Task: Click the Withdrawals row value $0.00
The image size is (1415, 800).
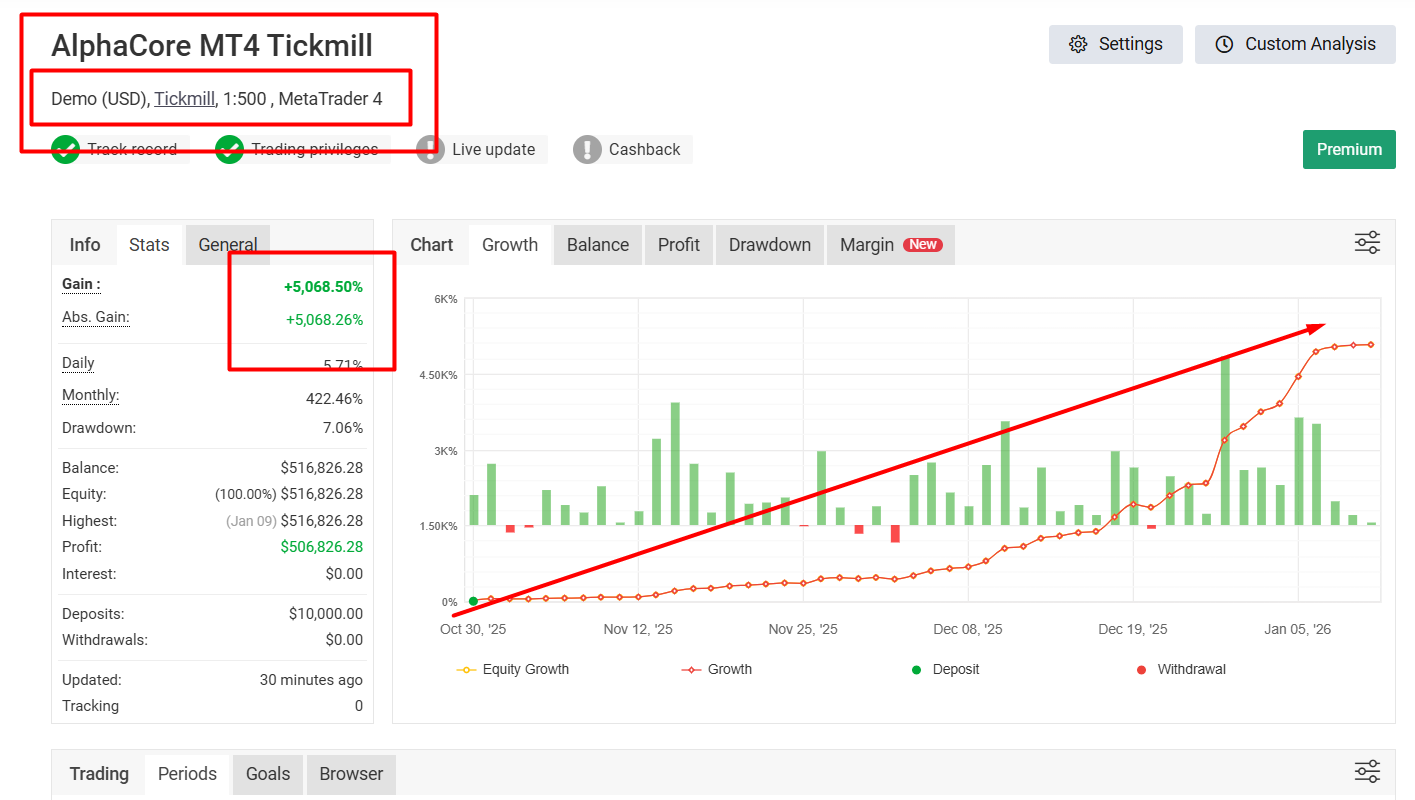Action: tap(342, 640)
